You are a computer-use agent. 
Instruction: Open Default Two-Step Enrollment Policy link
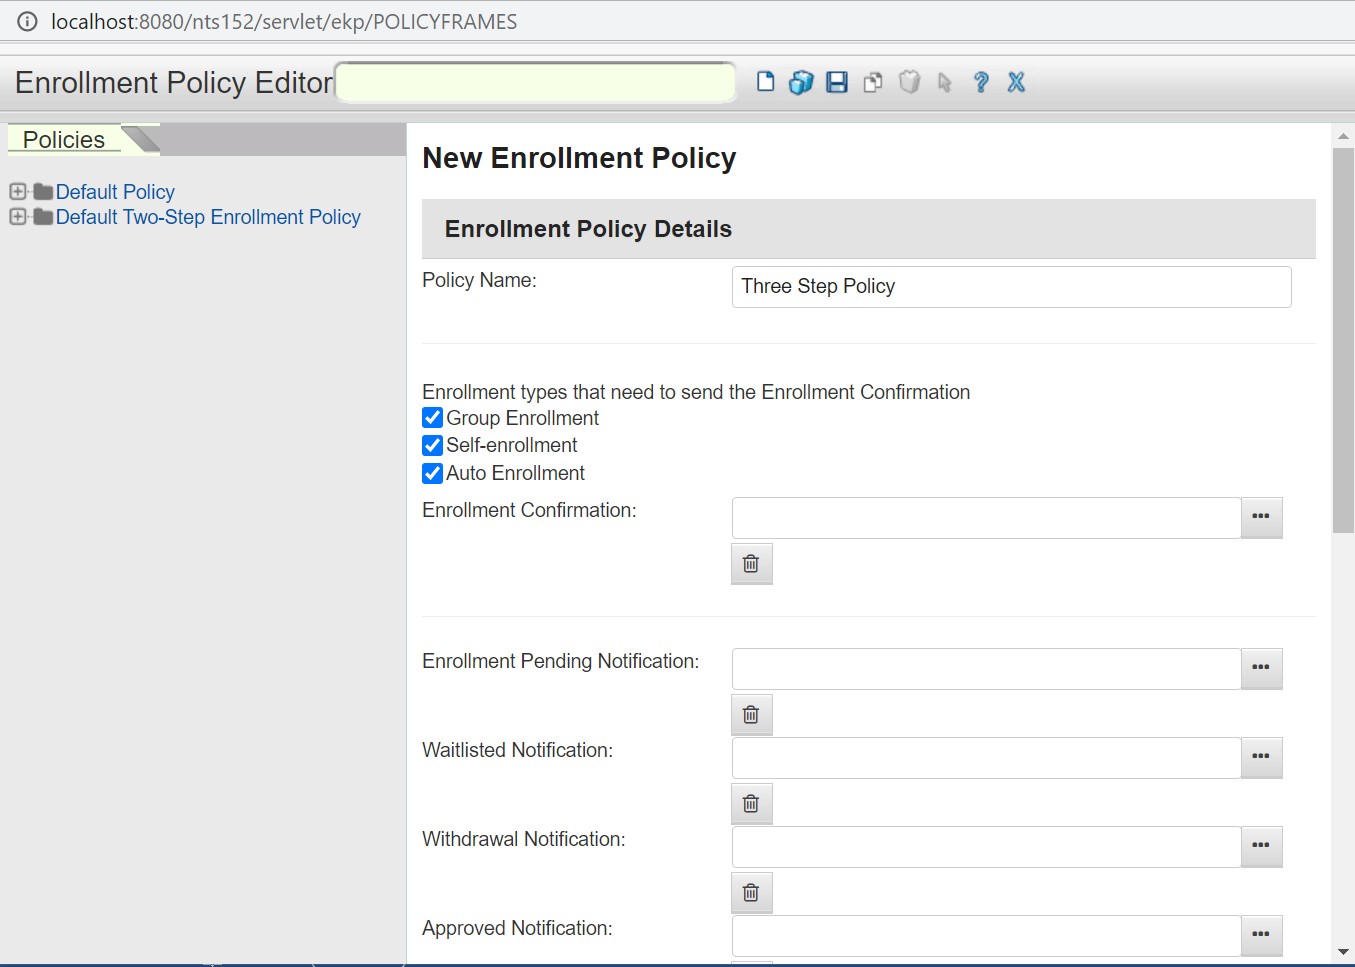pyautogui.click(x=208, y=217)
